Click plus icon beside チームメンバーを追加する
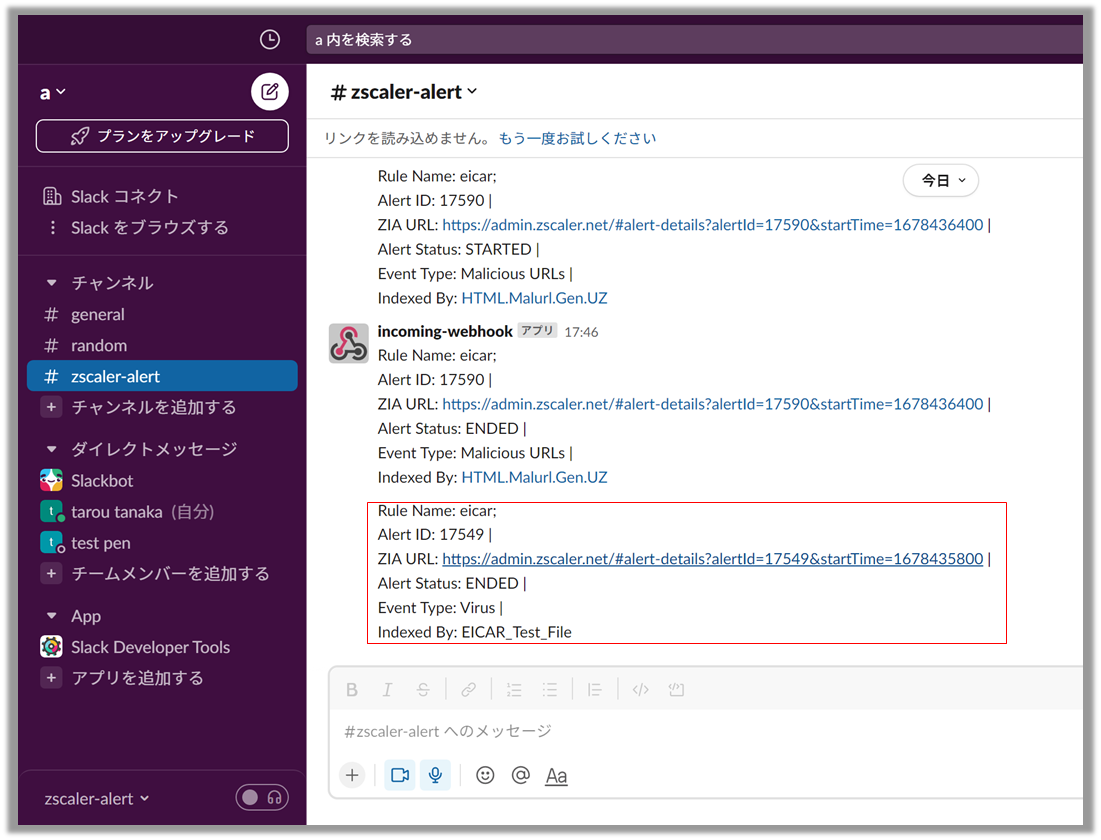This screenshot has height=840, width=1101. point(51,573)
